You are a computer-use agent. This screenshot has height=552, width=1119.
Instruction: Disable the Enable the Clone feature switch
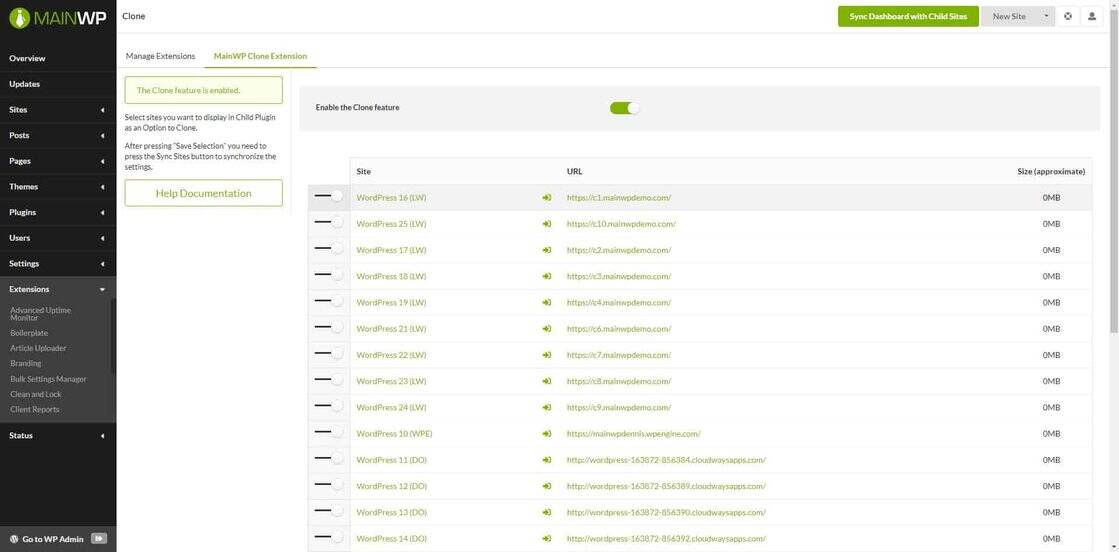(x=624, y=108)
